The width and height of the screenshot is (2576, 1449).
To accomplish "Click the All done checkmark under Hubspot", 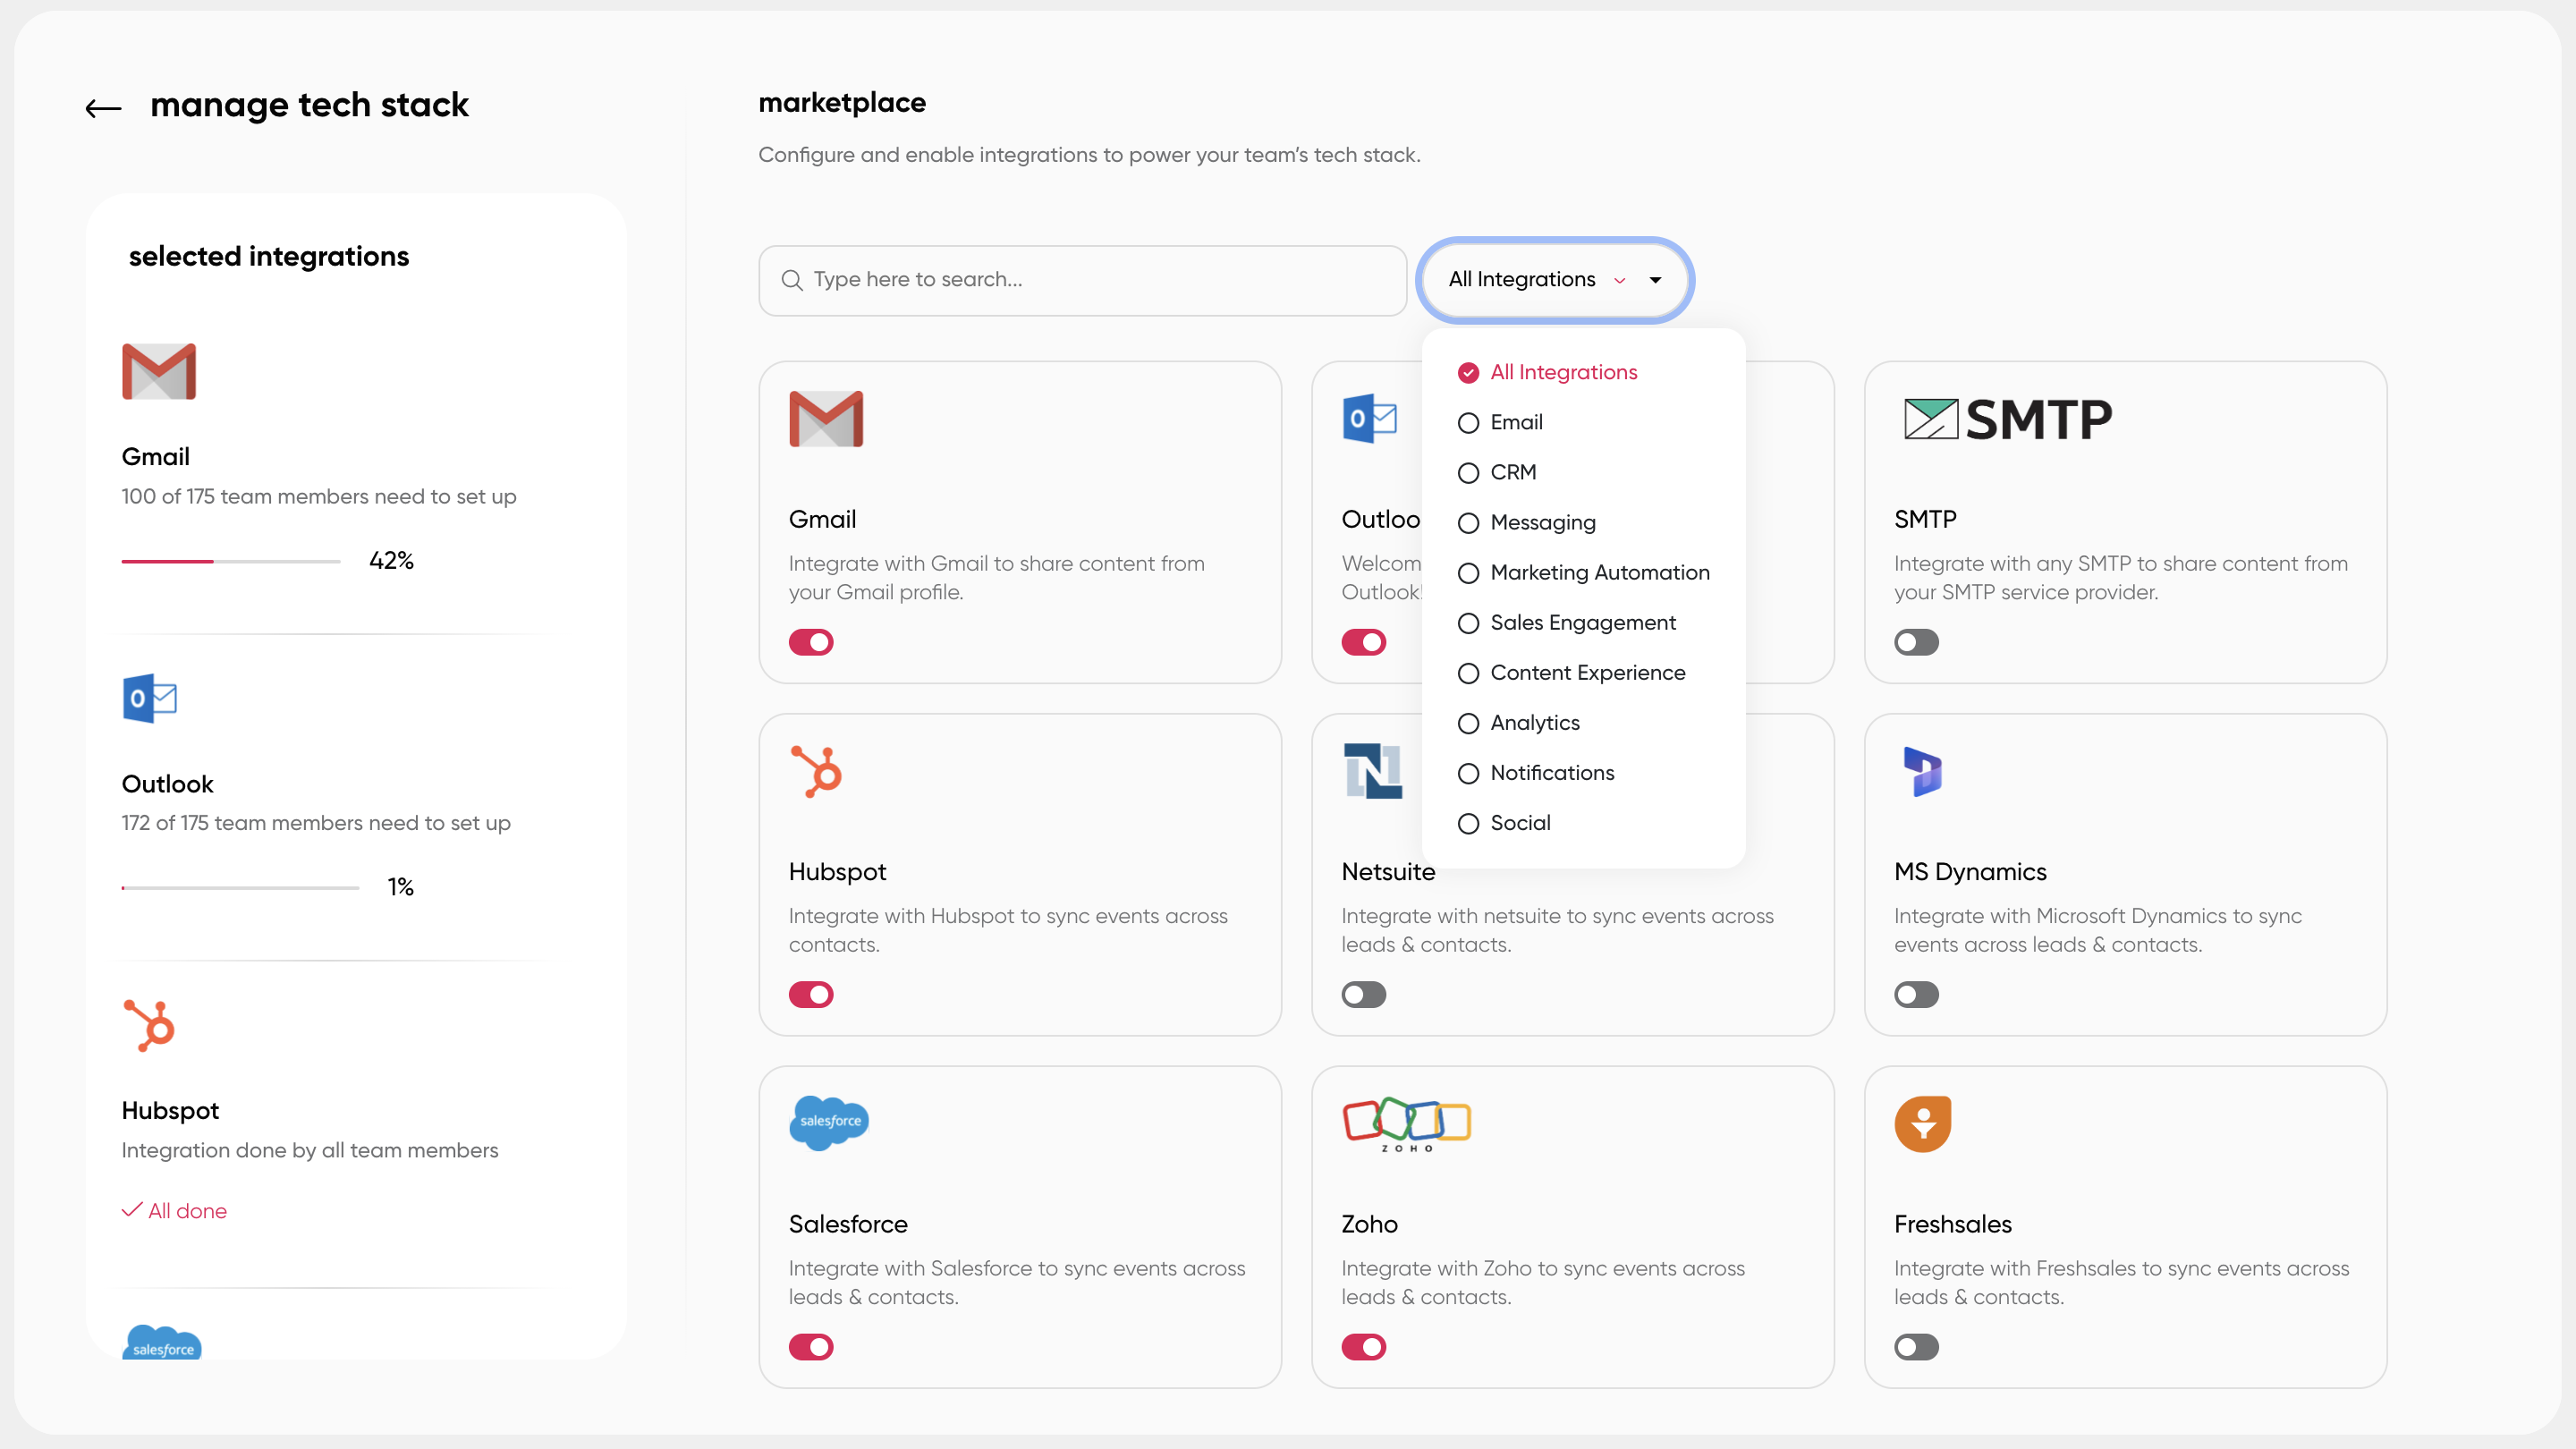I will point(131,1210).
